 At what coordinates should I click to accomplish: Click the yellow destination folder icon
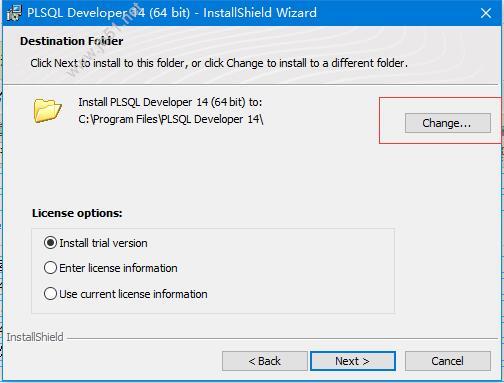pos(47,110)
